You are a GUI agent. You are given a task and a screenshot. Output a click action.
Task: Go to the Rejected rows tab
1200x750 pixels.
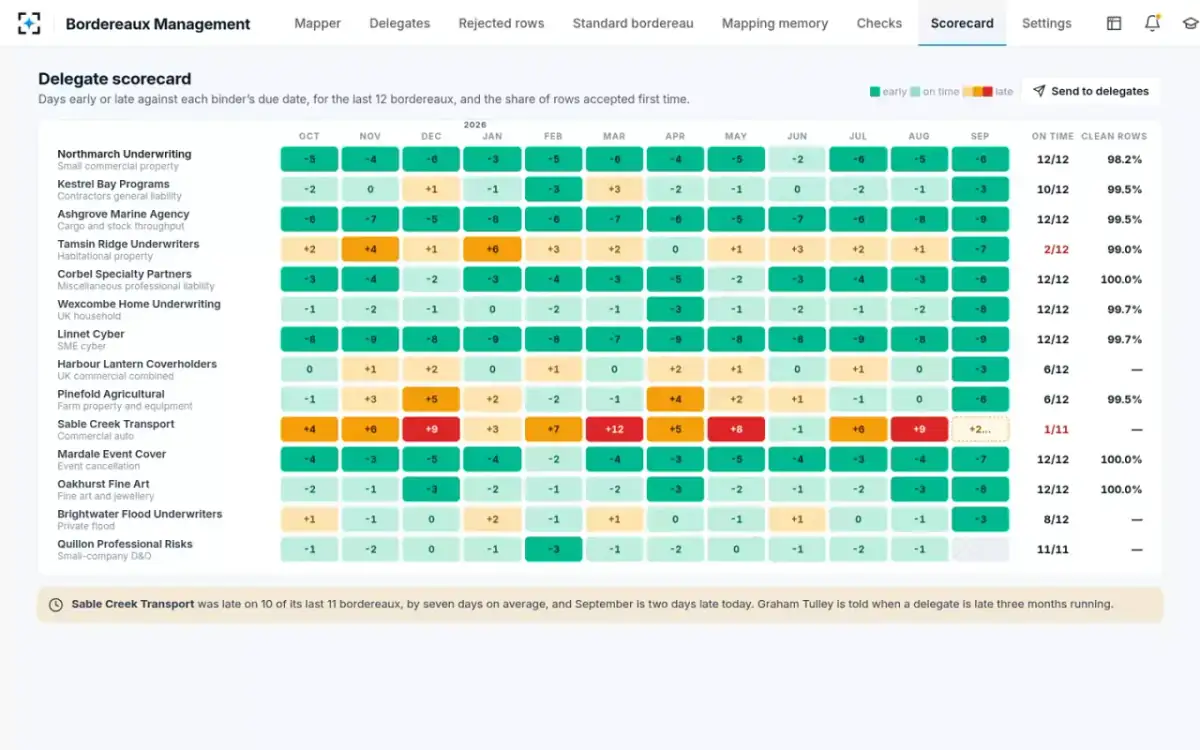pyautogui.click(x=501, y=23)
